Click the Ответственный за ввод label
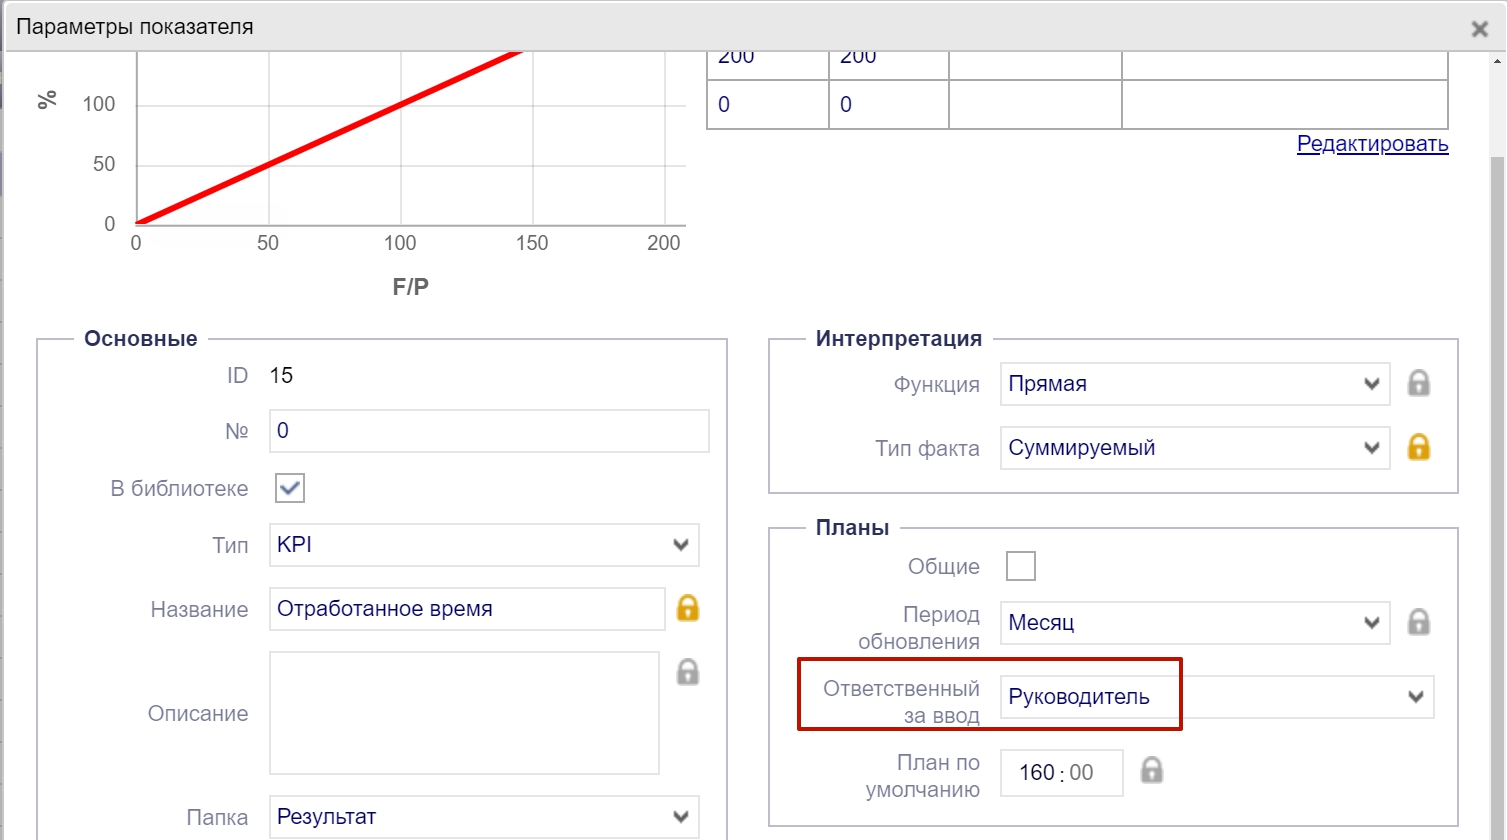 tap(901, 702)
